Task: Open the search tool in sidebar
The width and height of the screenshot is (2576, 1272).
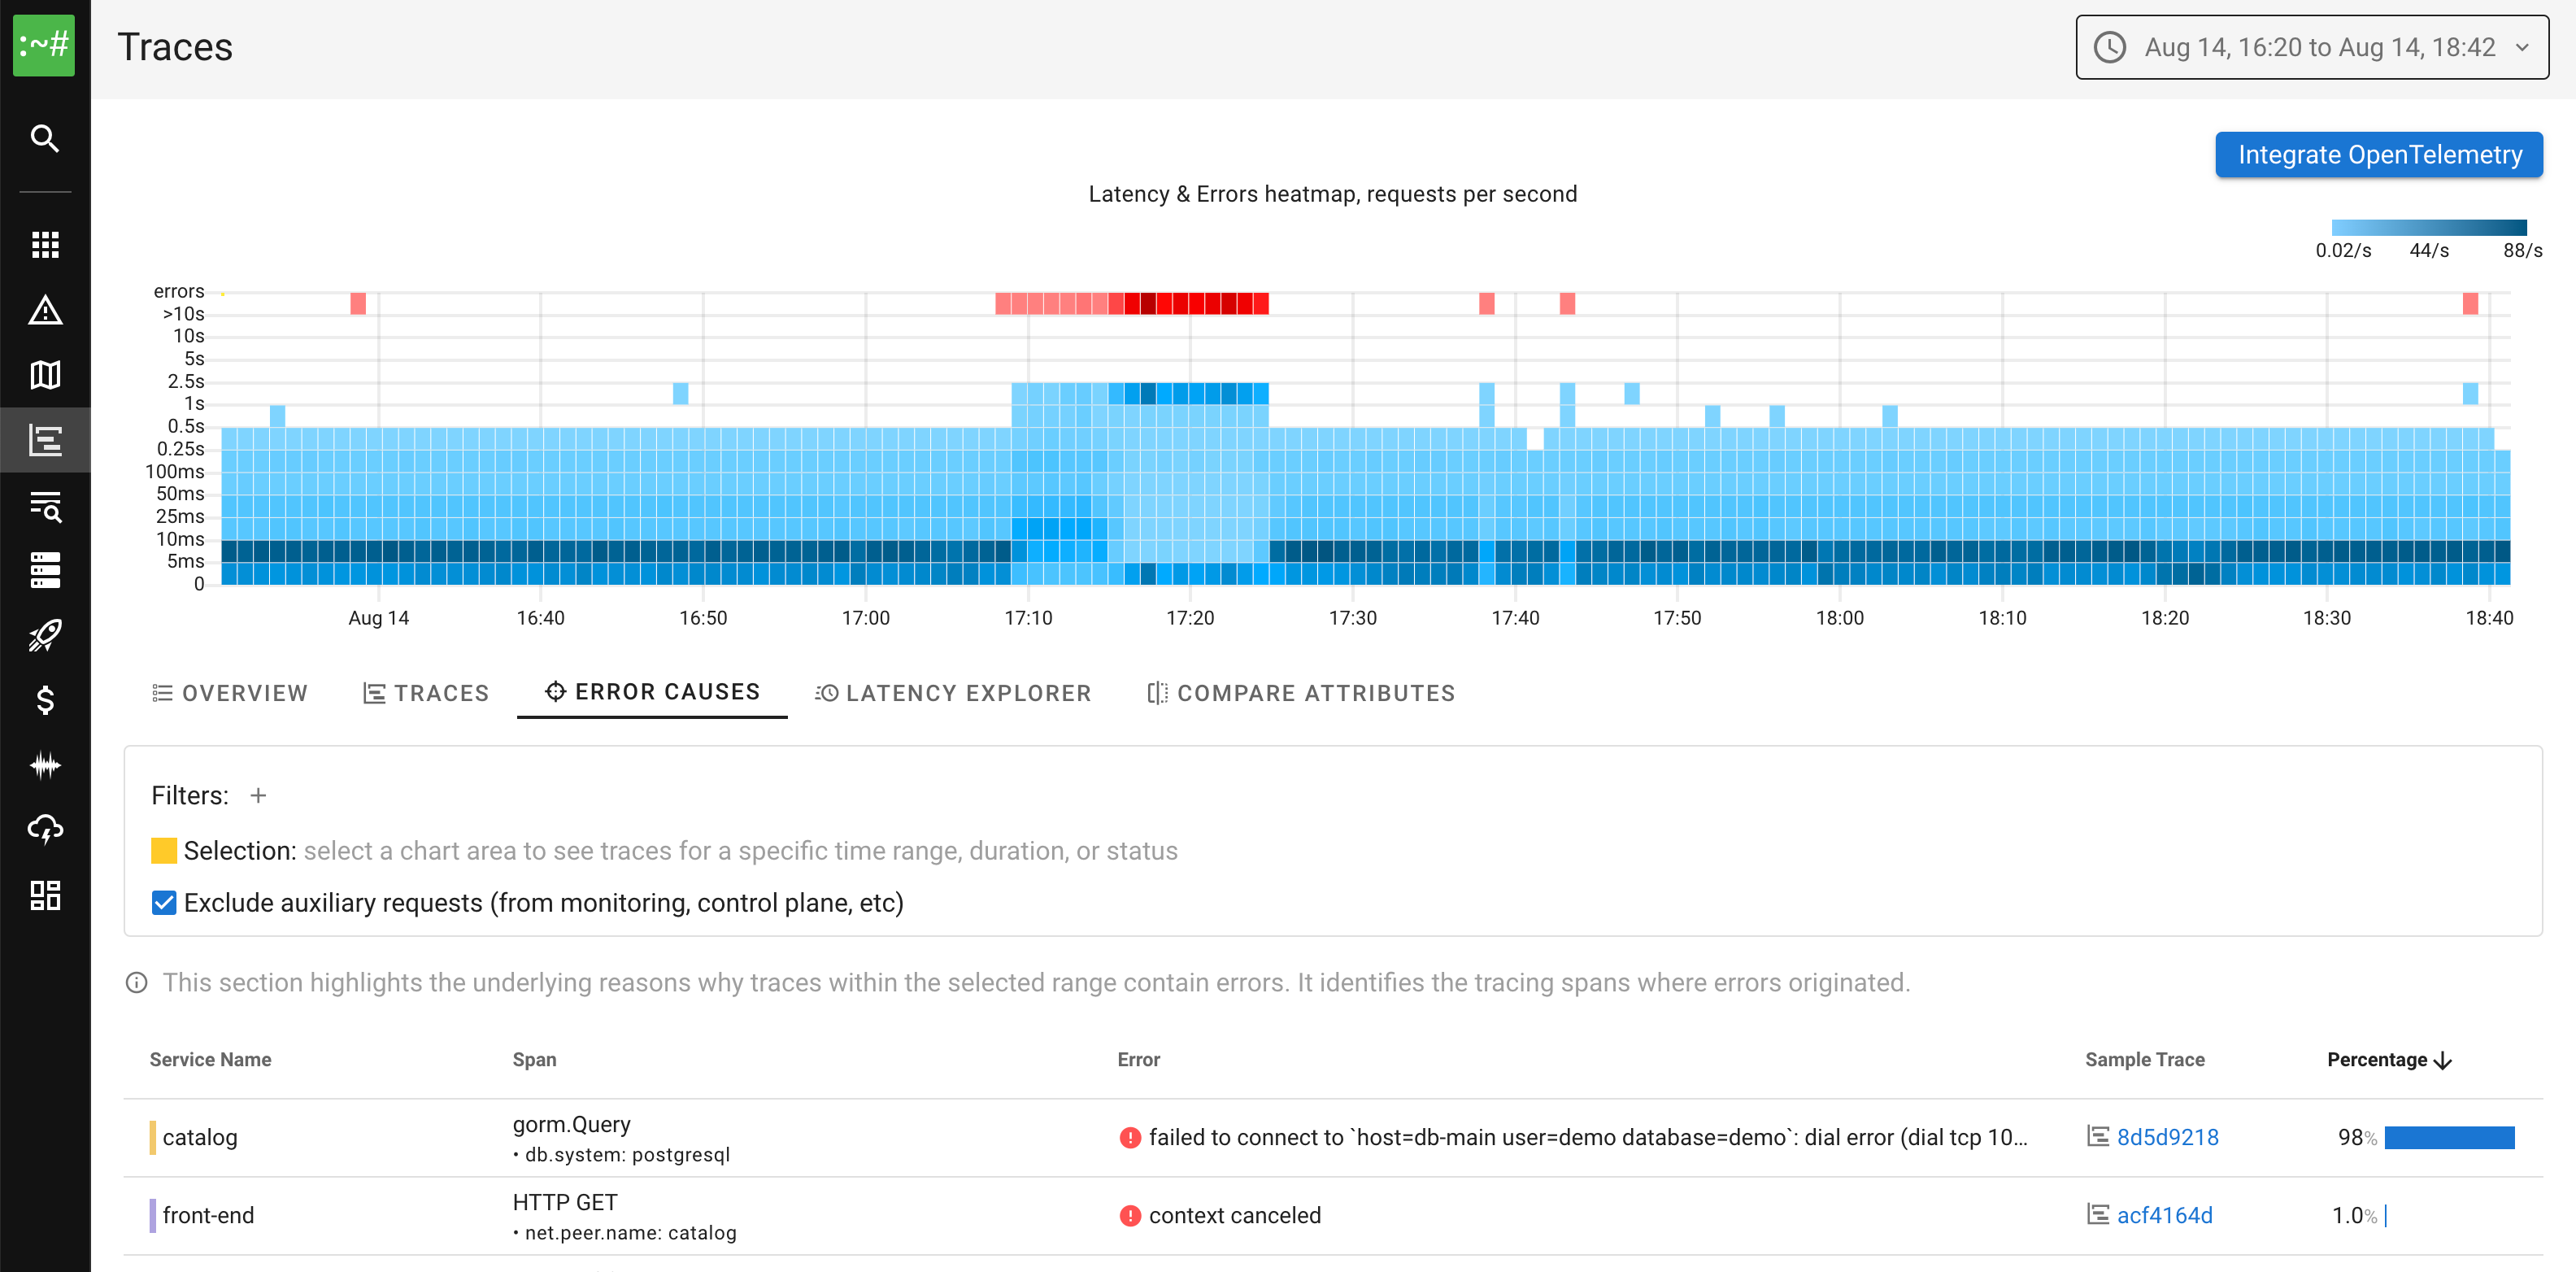Action: click(x=45, y=138)
